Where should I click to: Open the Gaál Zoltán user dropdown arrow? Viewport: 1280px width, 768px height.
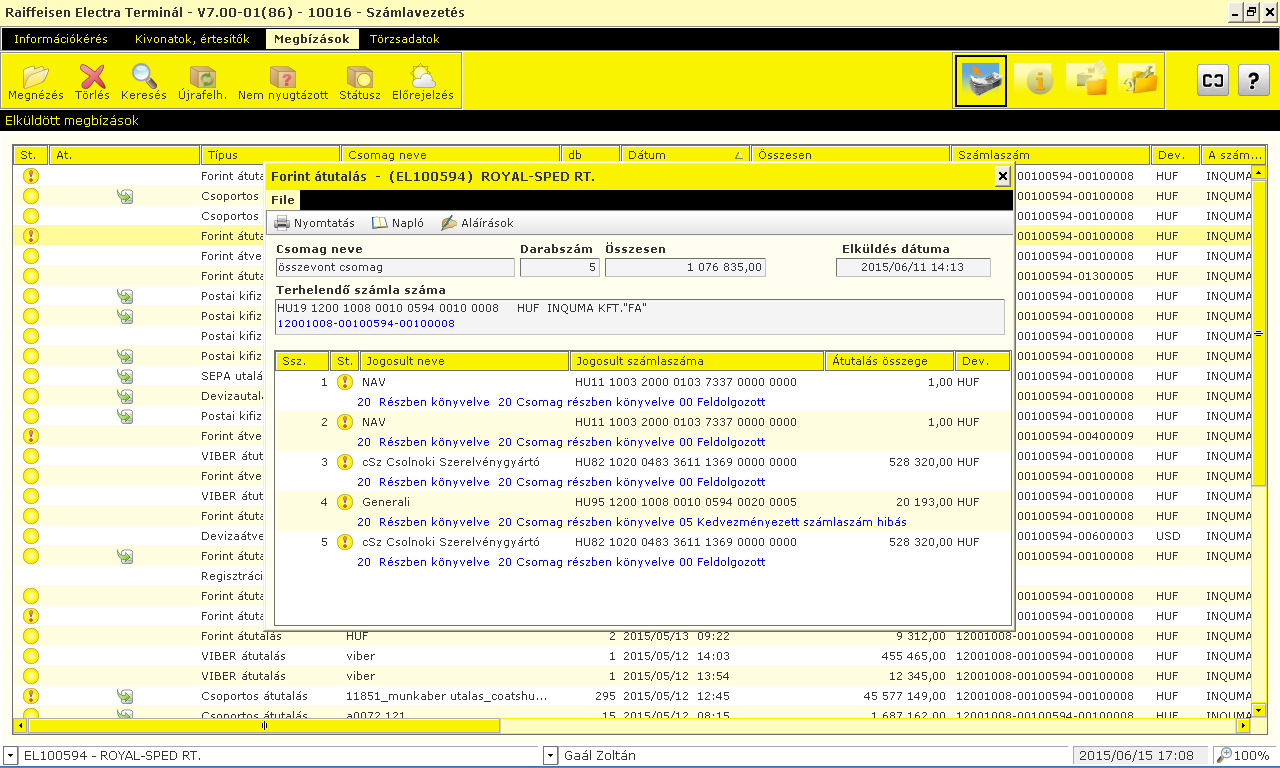(x=551, y=756)
